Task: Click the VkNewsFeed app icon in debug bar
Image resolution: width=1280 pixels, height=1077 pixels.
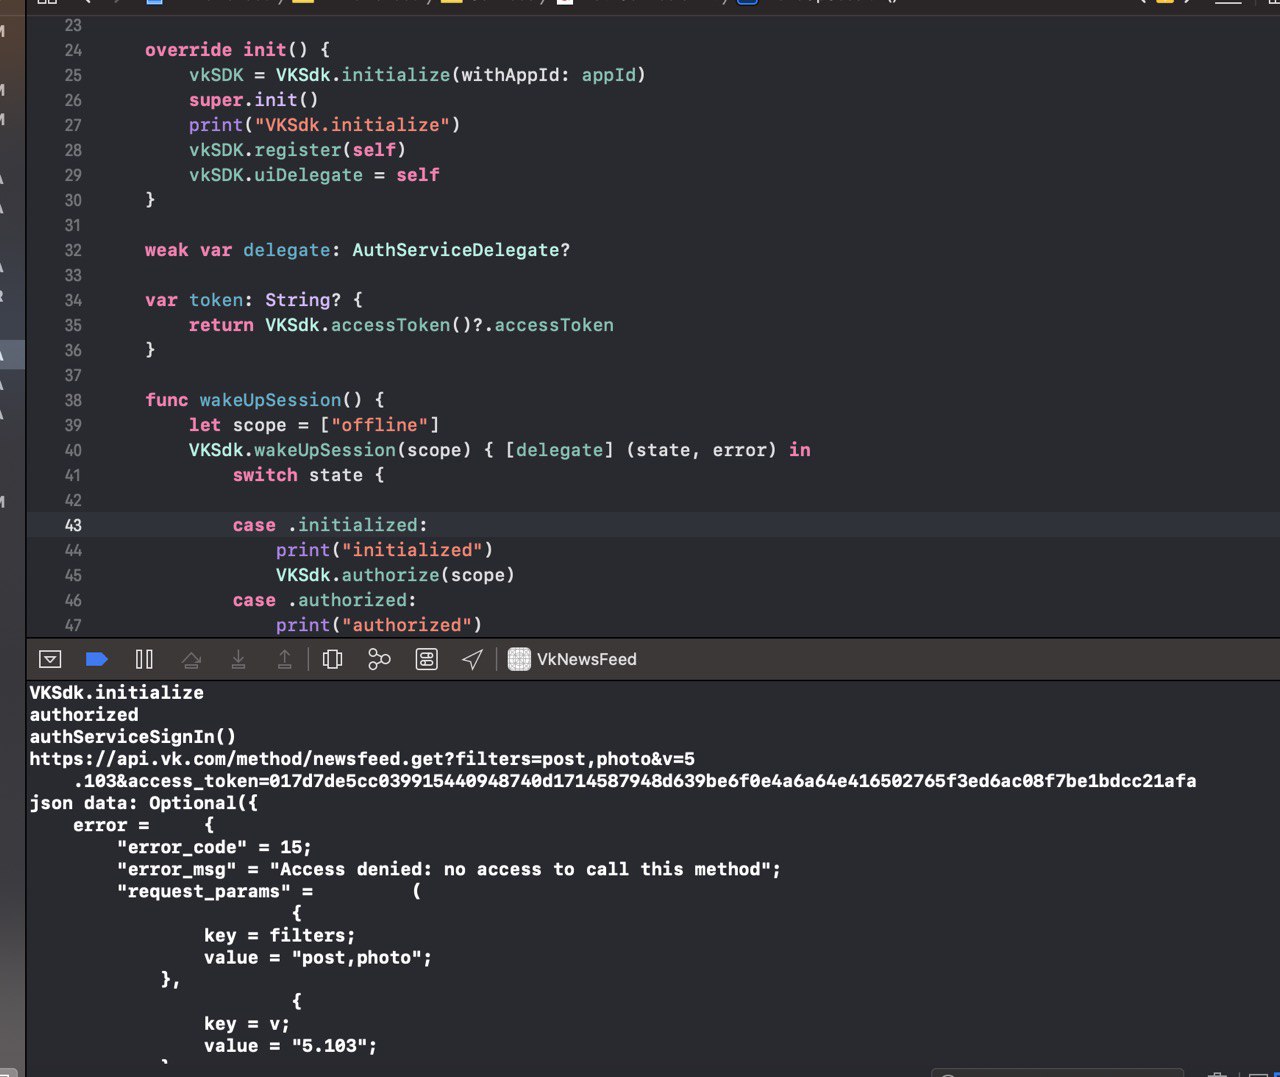Action: point(519,659)
